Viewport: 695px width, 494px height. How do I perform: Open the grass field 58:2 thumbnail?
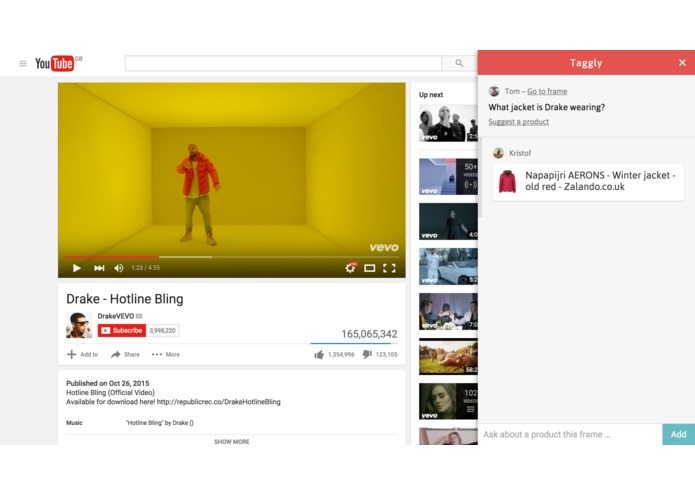(448, 356)
